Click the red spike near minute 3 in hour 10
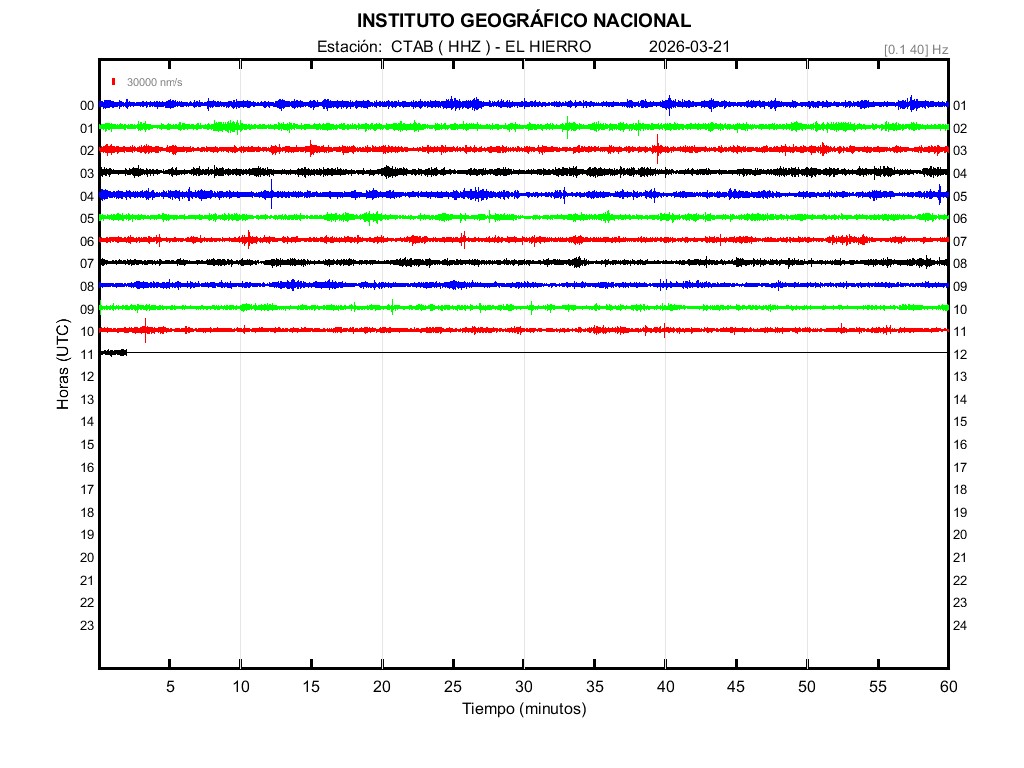Image resolution: width=1024 pixels, height=768 pixels. 146,329
